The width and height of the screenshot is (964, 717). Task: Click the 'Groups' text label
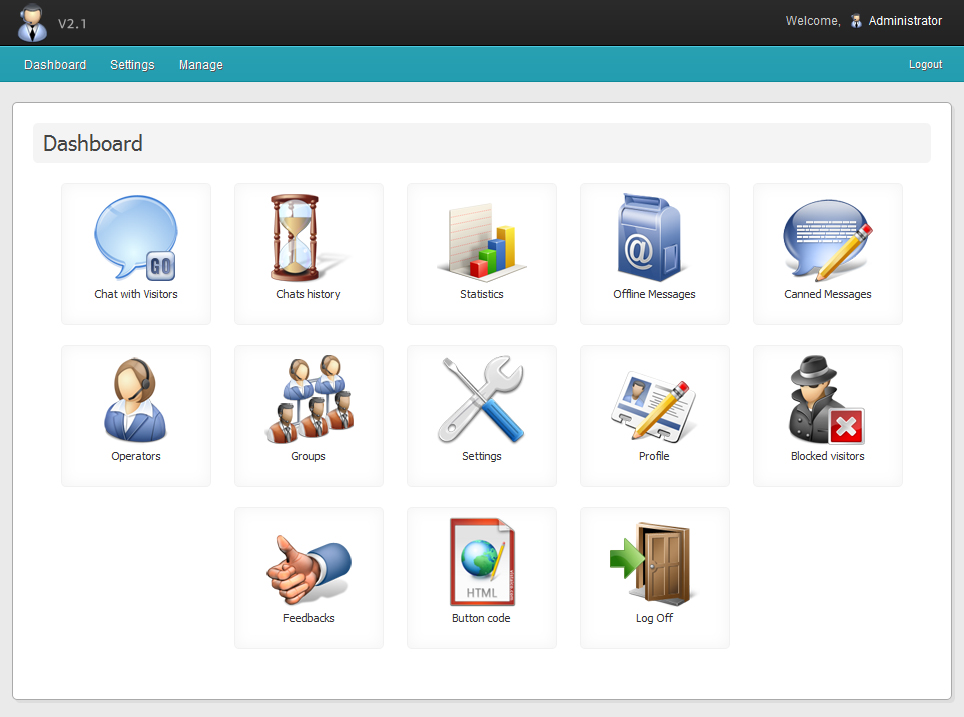point(308,456)
